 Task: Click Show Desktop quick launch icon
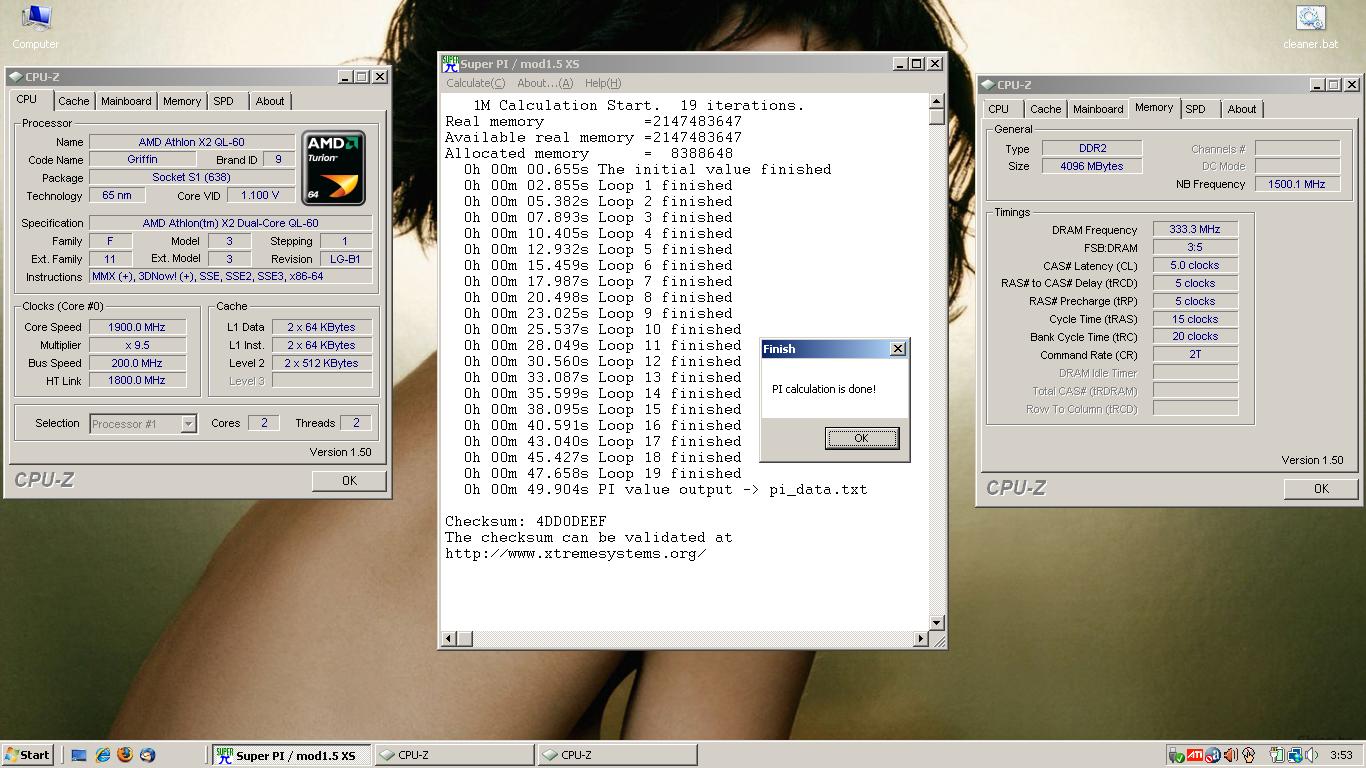coord(80,755)
